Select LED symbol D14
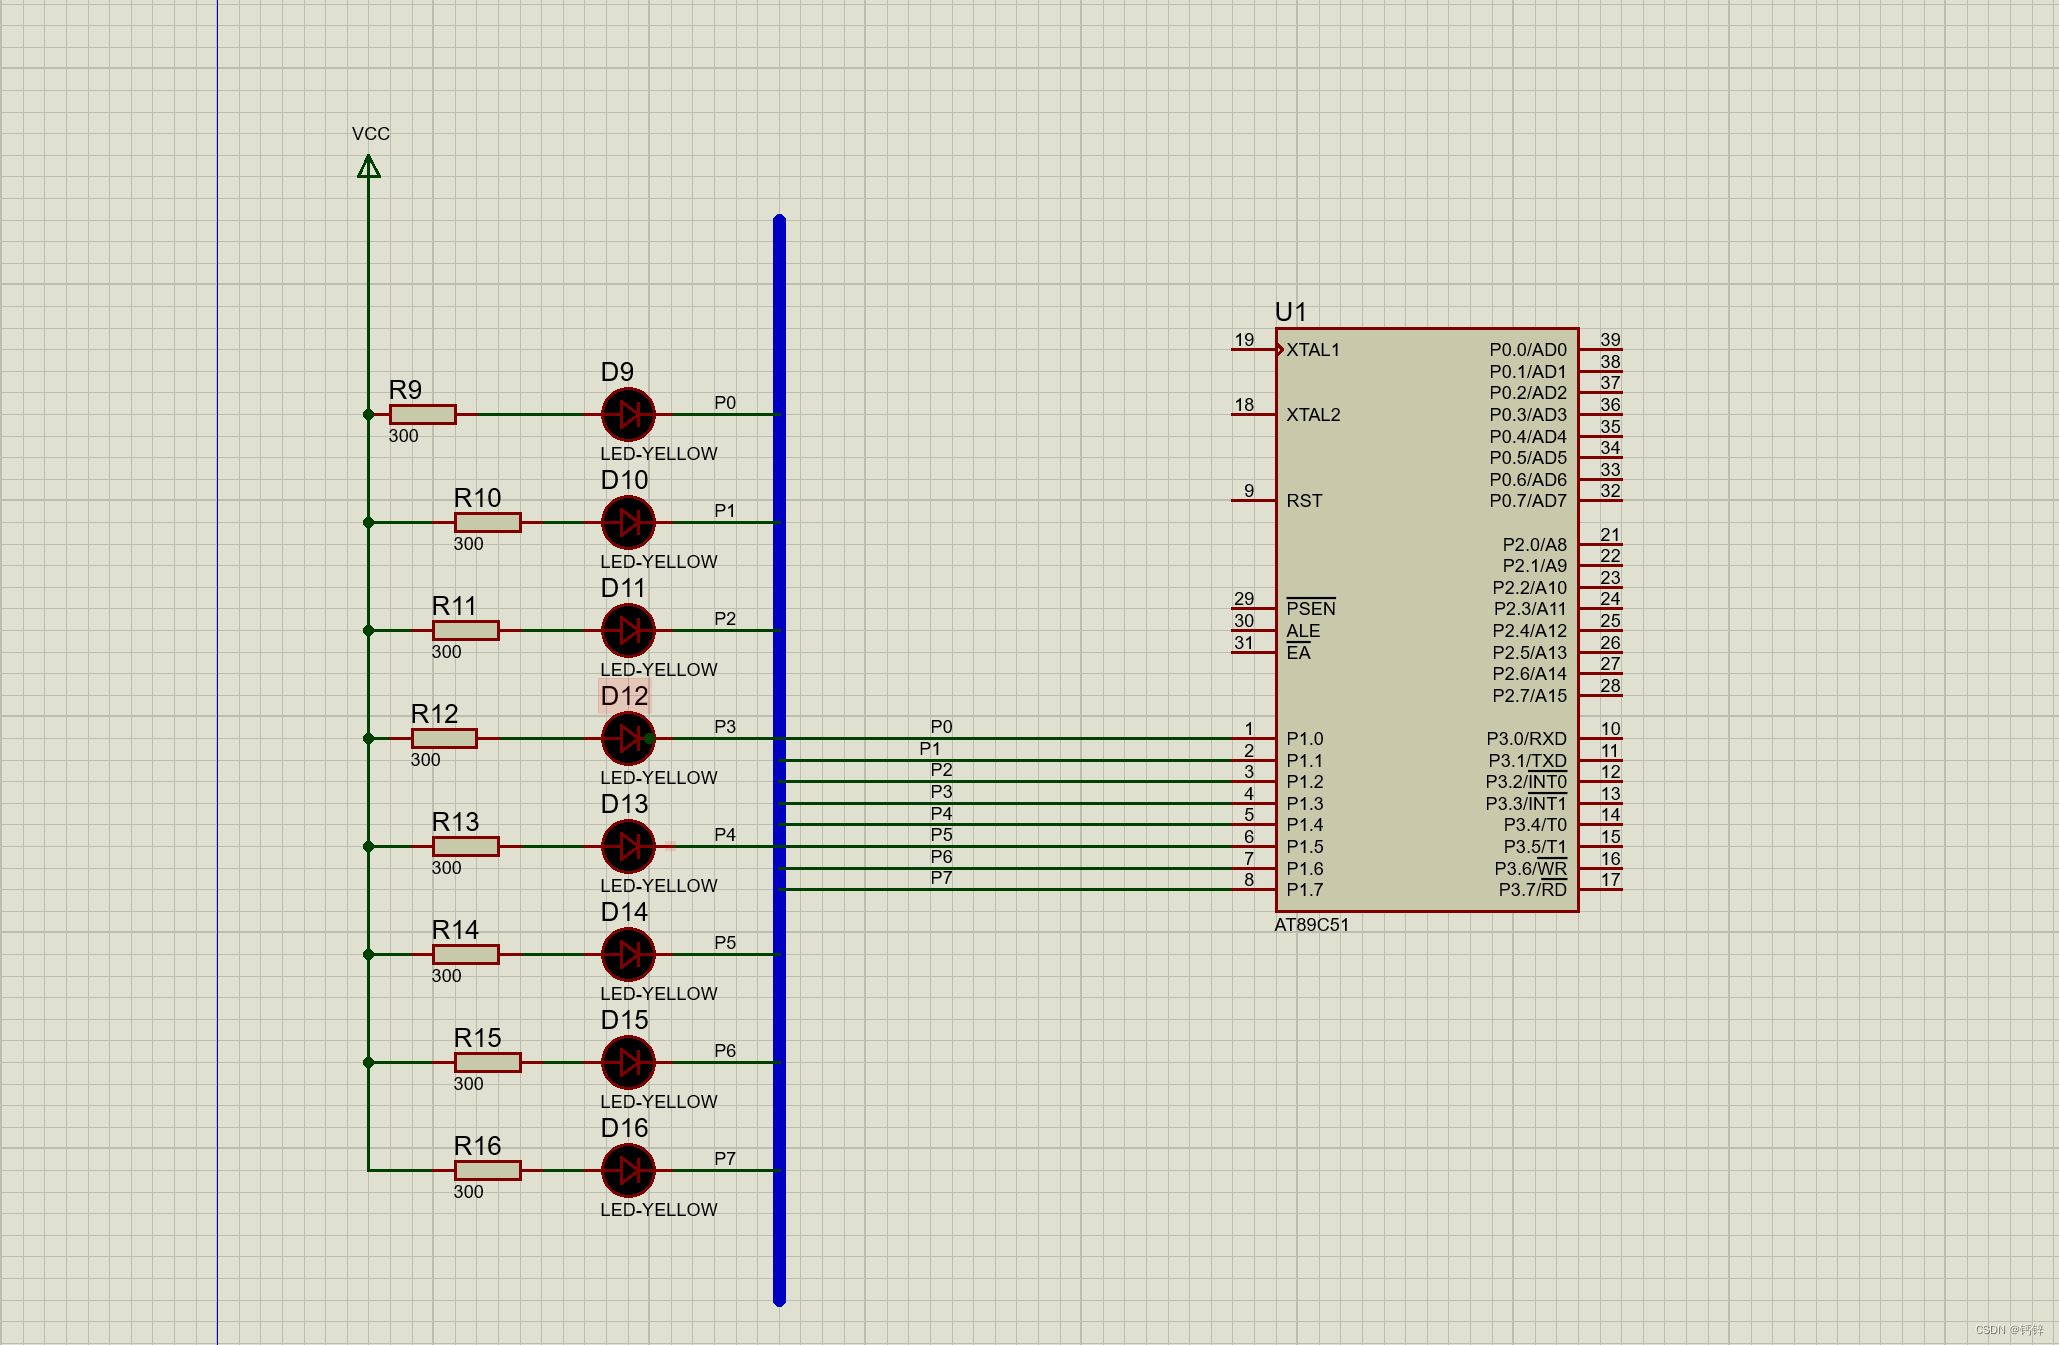2059x1345 pixels. coord(628,954)
